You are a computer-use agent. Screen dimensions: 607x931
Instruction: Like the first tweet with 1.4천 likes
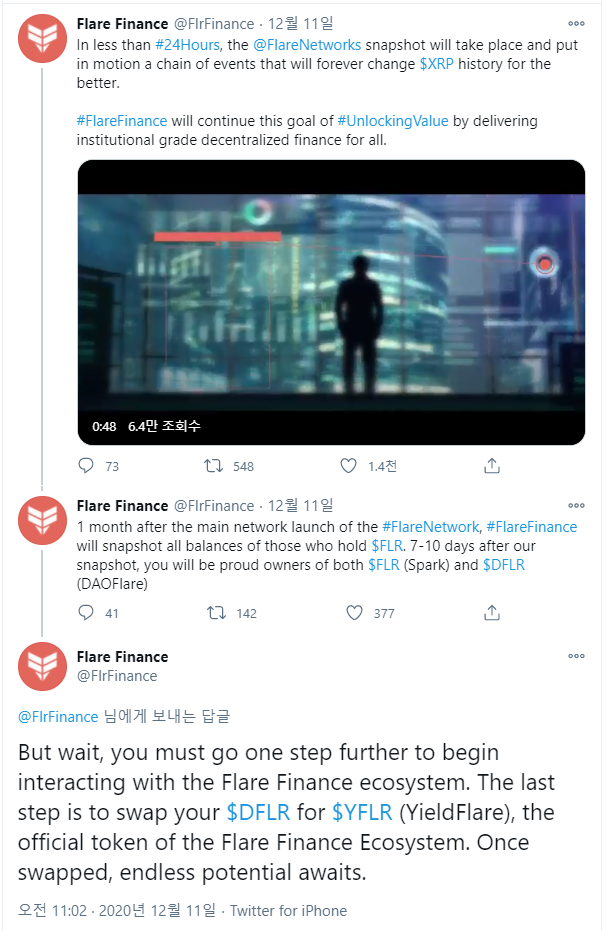[348, 466]
